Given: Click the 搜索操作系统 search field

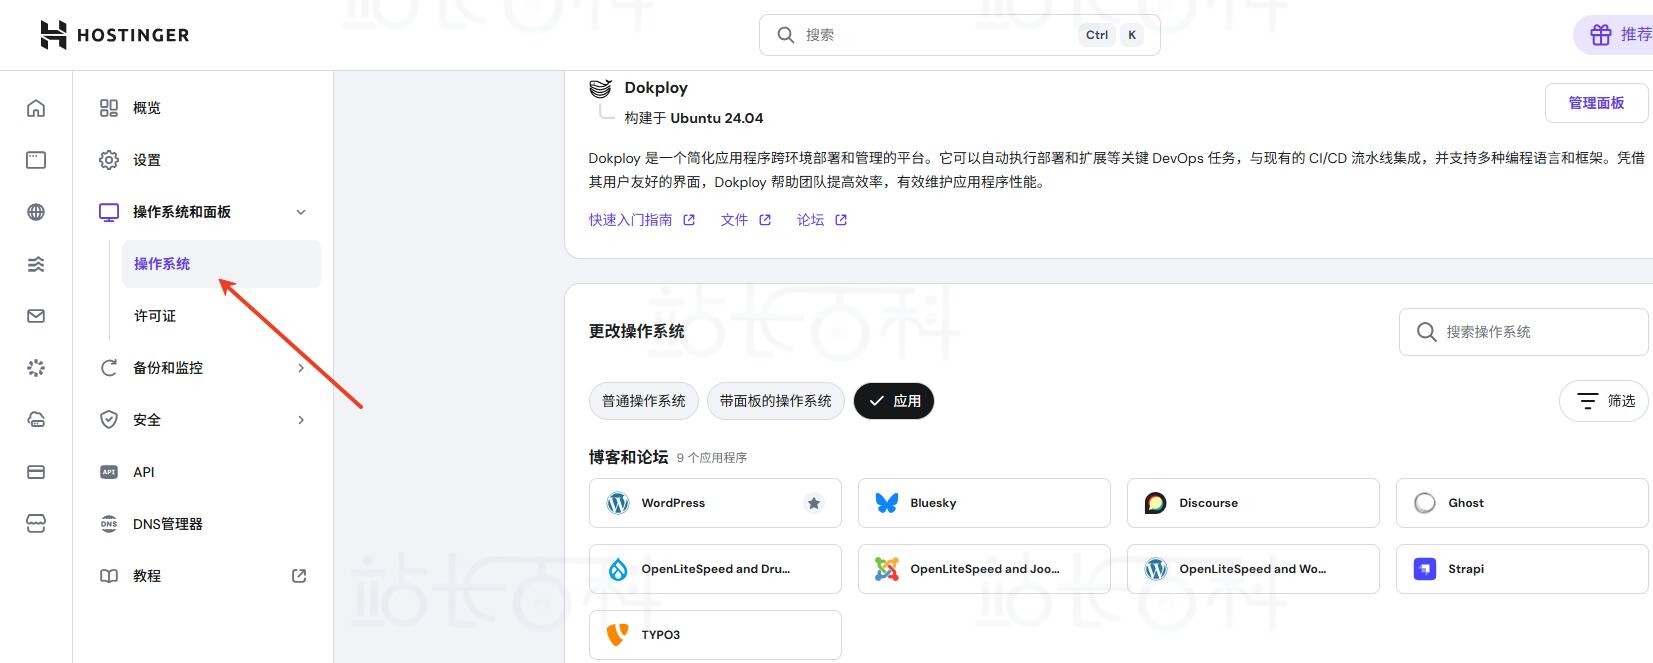Looking at the screenshot, I should point(1530,332).
